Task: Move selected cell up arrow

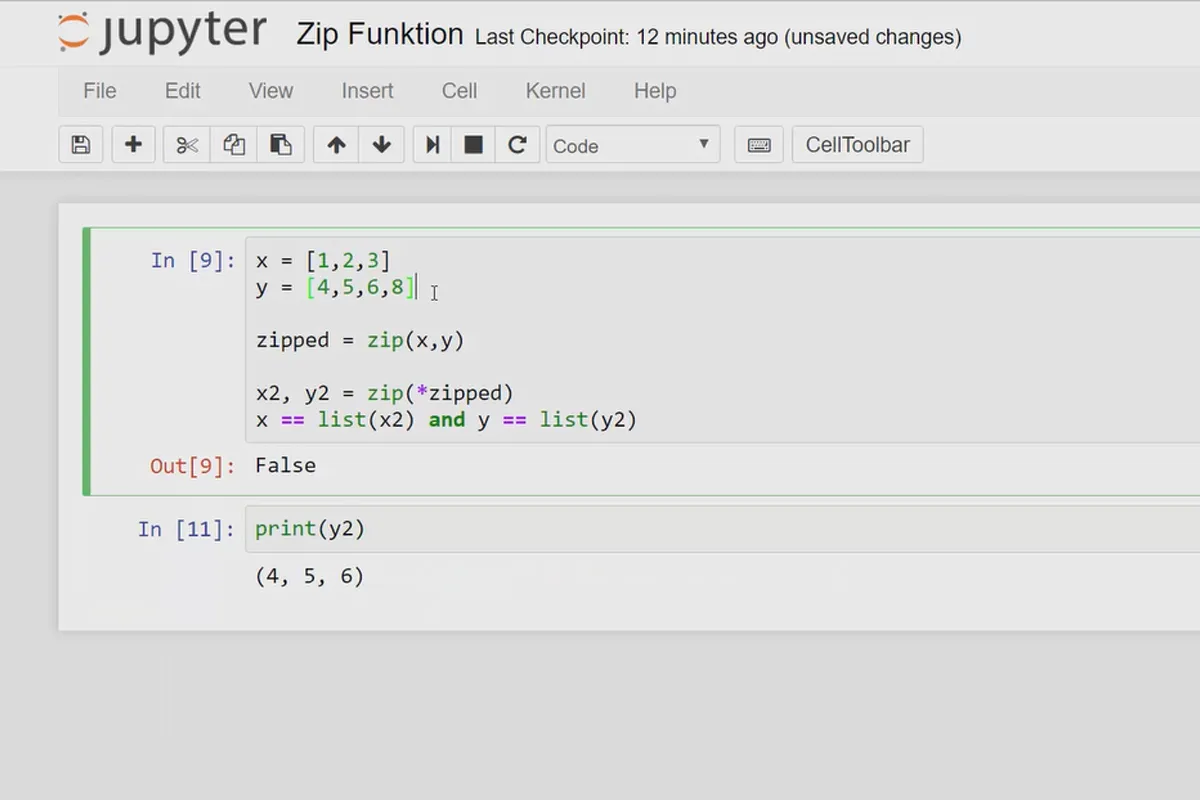Action: tap(336, 145)
